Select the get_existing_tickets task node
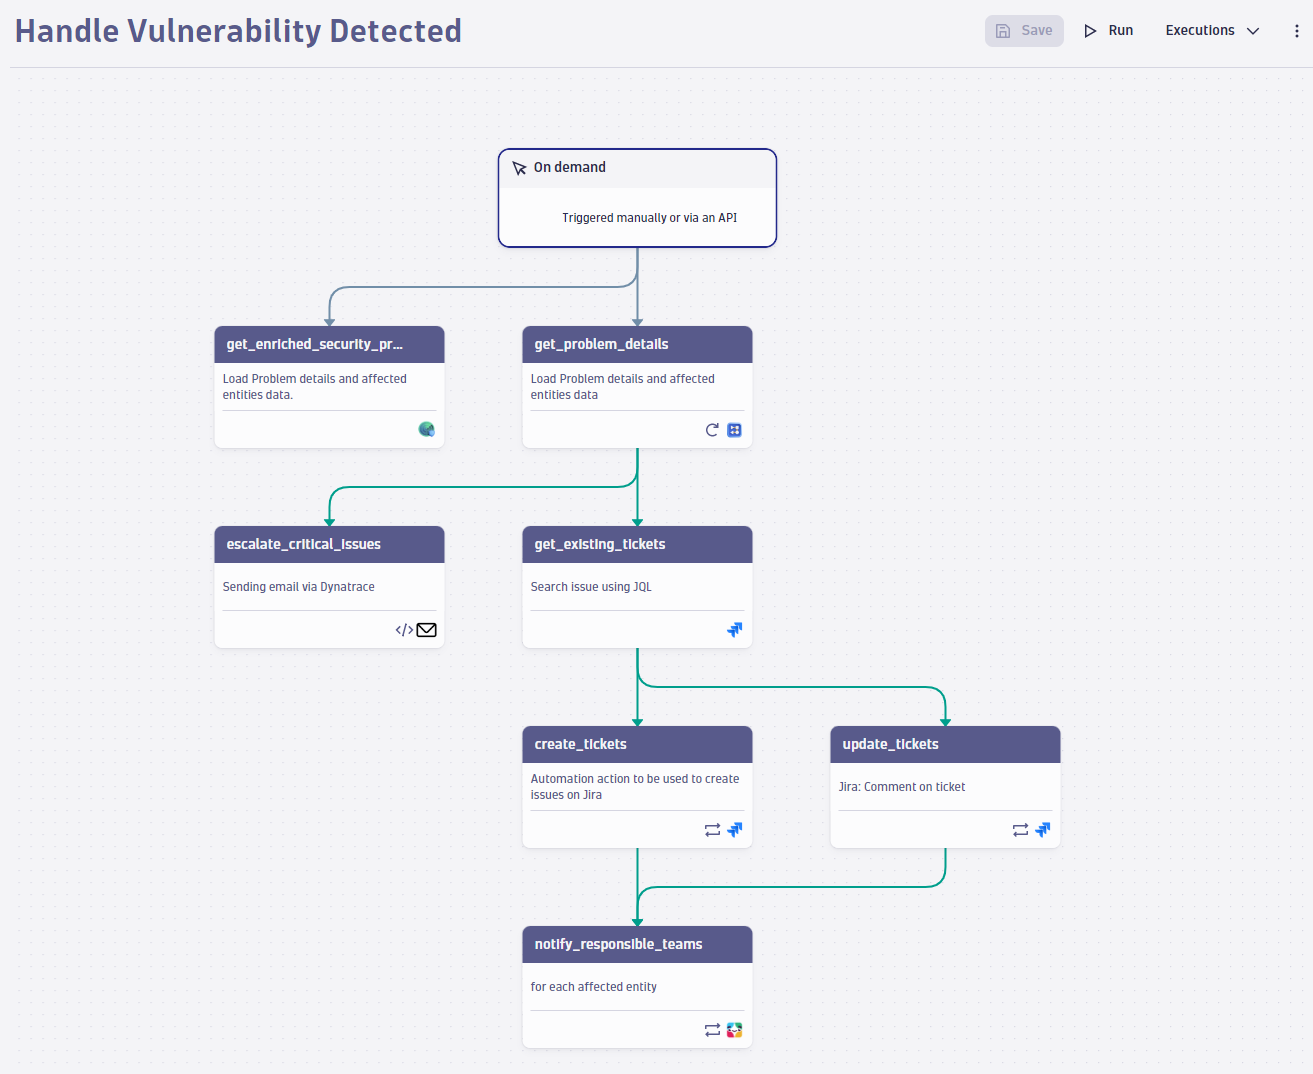This screenshot has width=1313, height=1074. (x=637, y=587)
